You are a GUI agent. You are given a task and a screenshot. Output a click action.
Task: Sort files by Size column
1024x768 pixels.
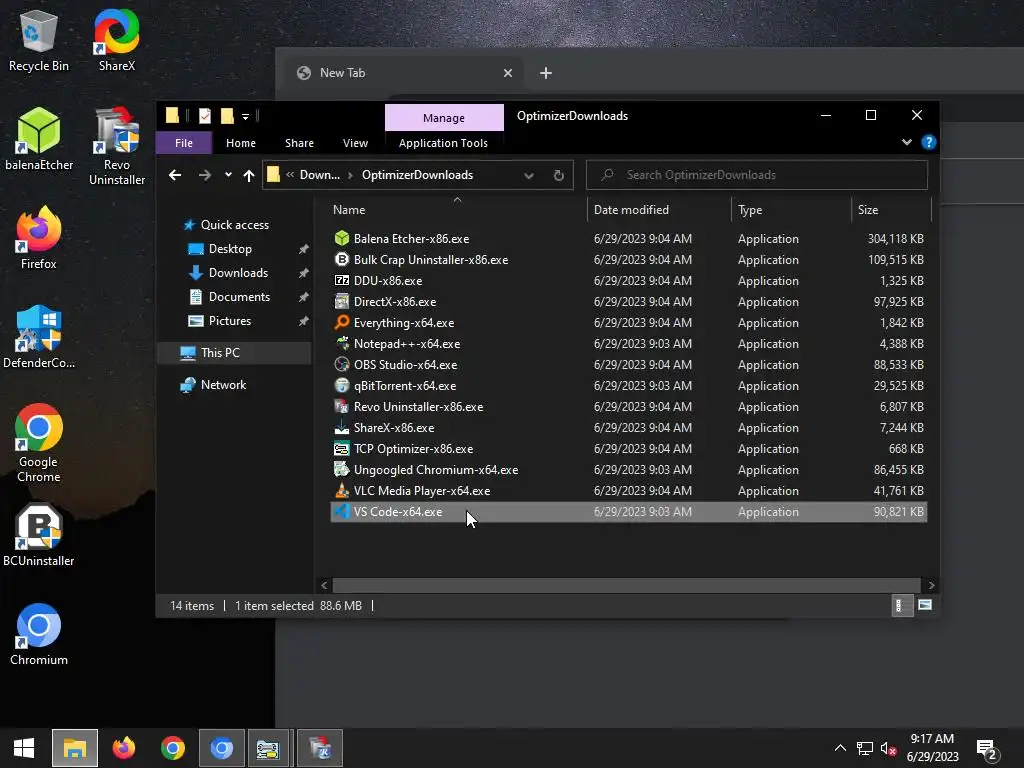(891, 210)
